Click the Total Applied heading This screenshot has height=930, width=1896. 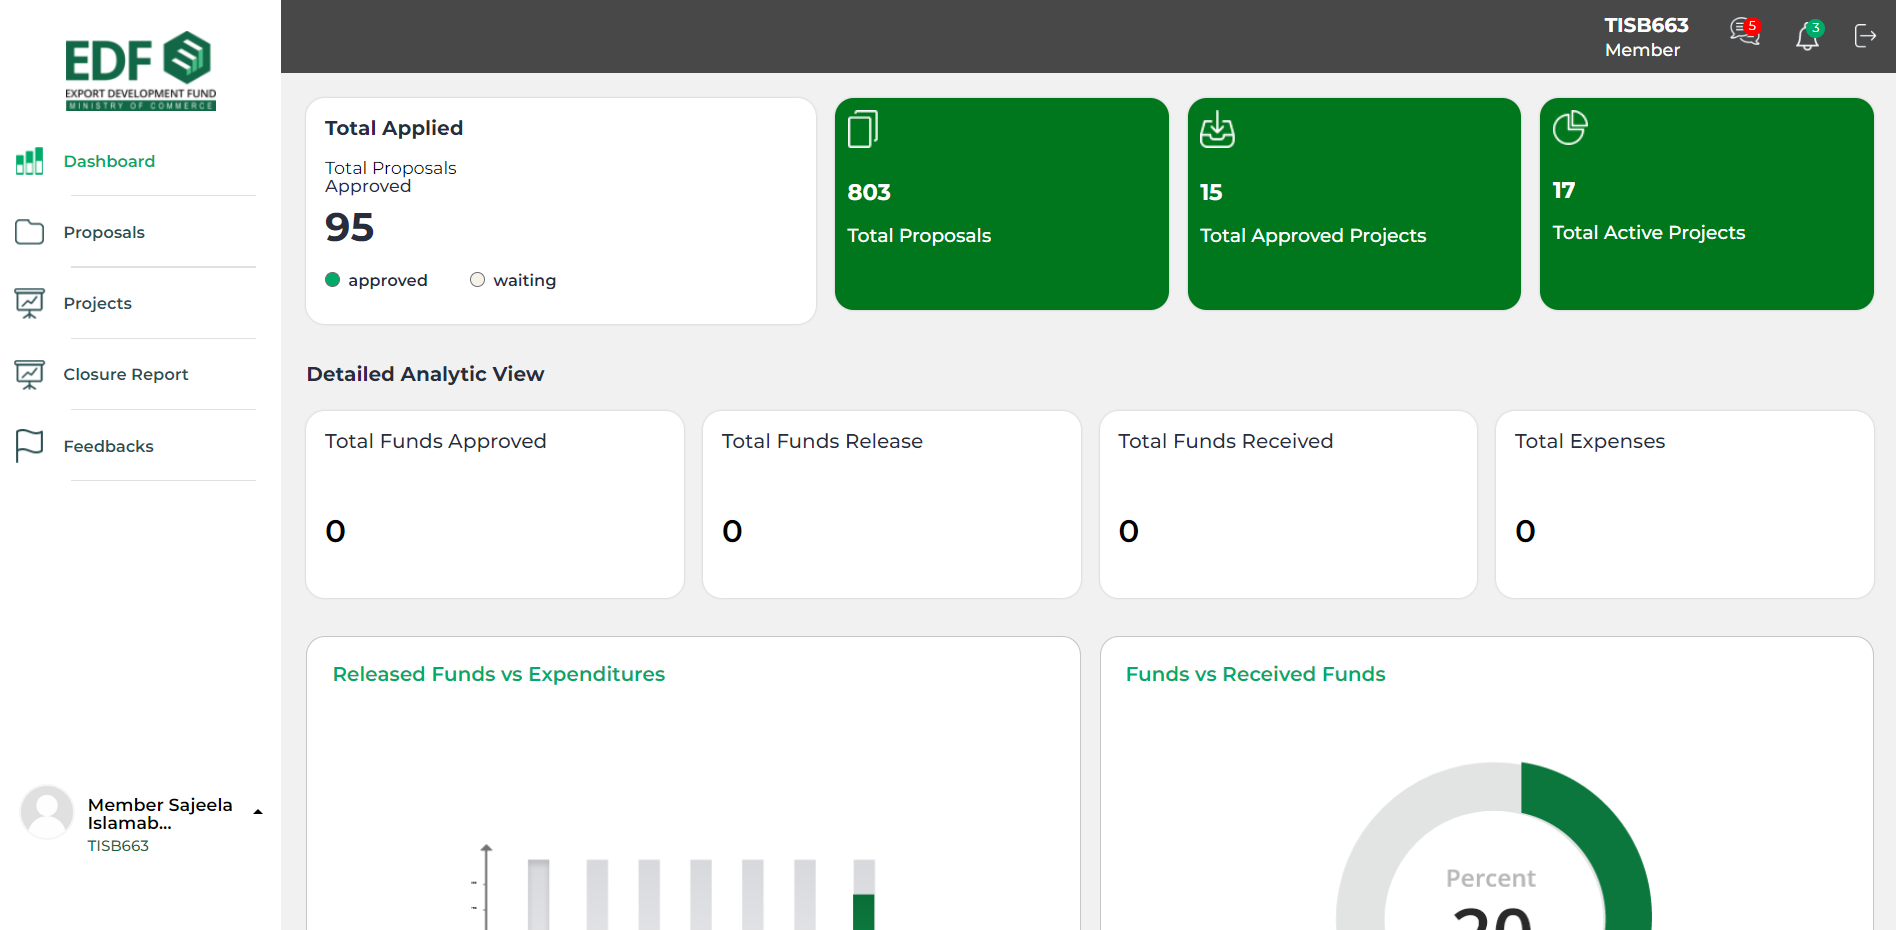(x=394, y=128)
